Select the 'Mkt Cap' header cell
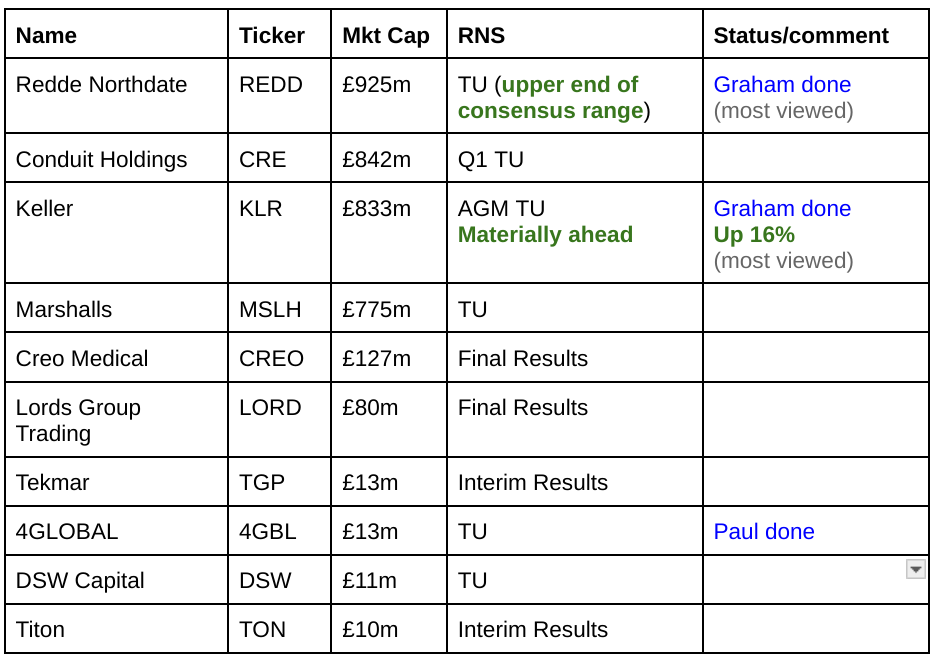Screen dimensions: 932x659 tap(389, 34)
